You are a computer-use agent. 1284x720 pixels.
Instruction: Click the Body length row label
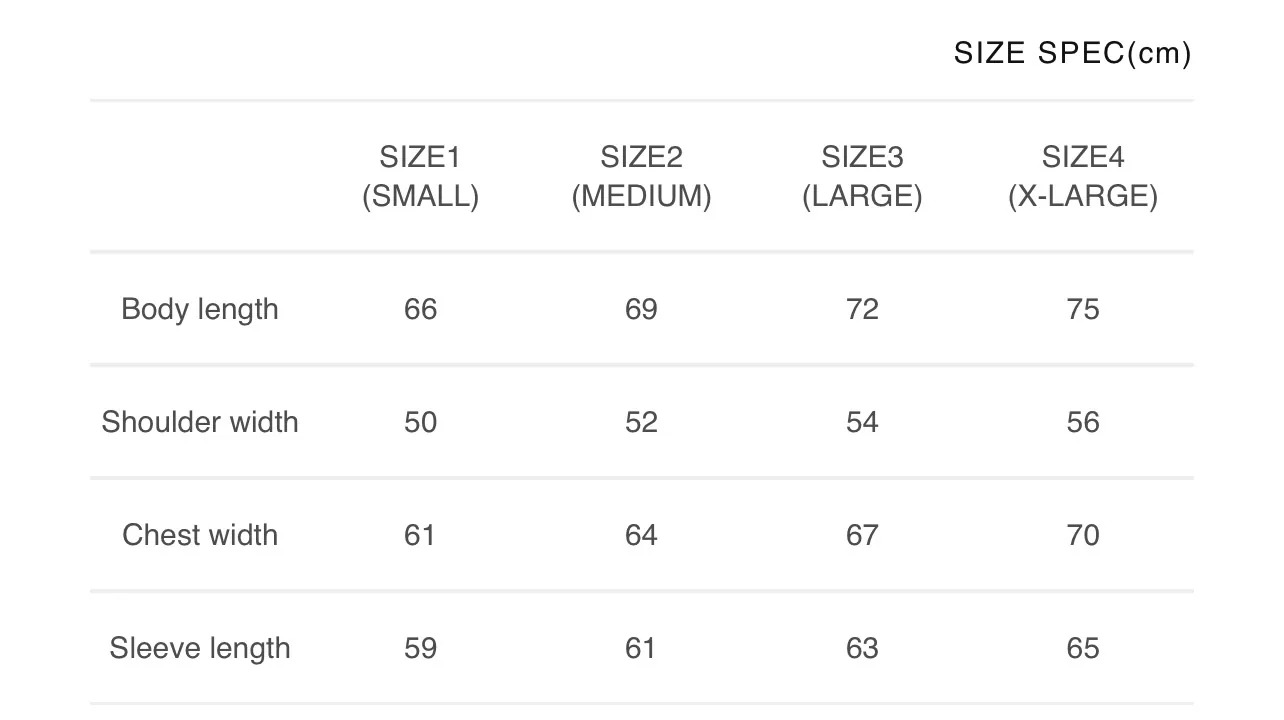(x=200, y=309)
